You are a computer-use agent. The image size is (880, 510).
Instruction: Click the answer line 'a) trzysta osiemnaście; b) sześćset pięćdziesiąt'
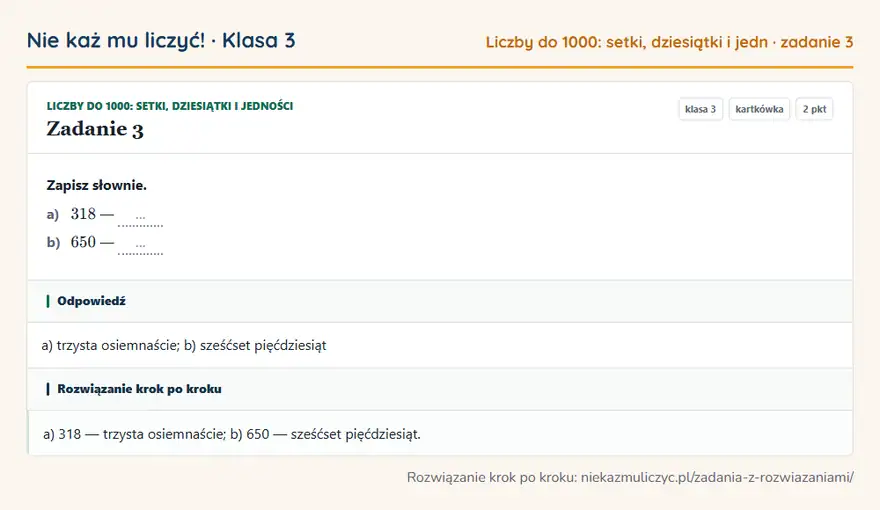(184, 345)
